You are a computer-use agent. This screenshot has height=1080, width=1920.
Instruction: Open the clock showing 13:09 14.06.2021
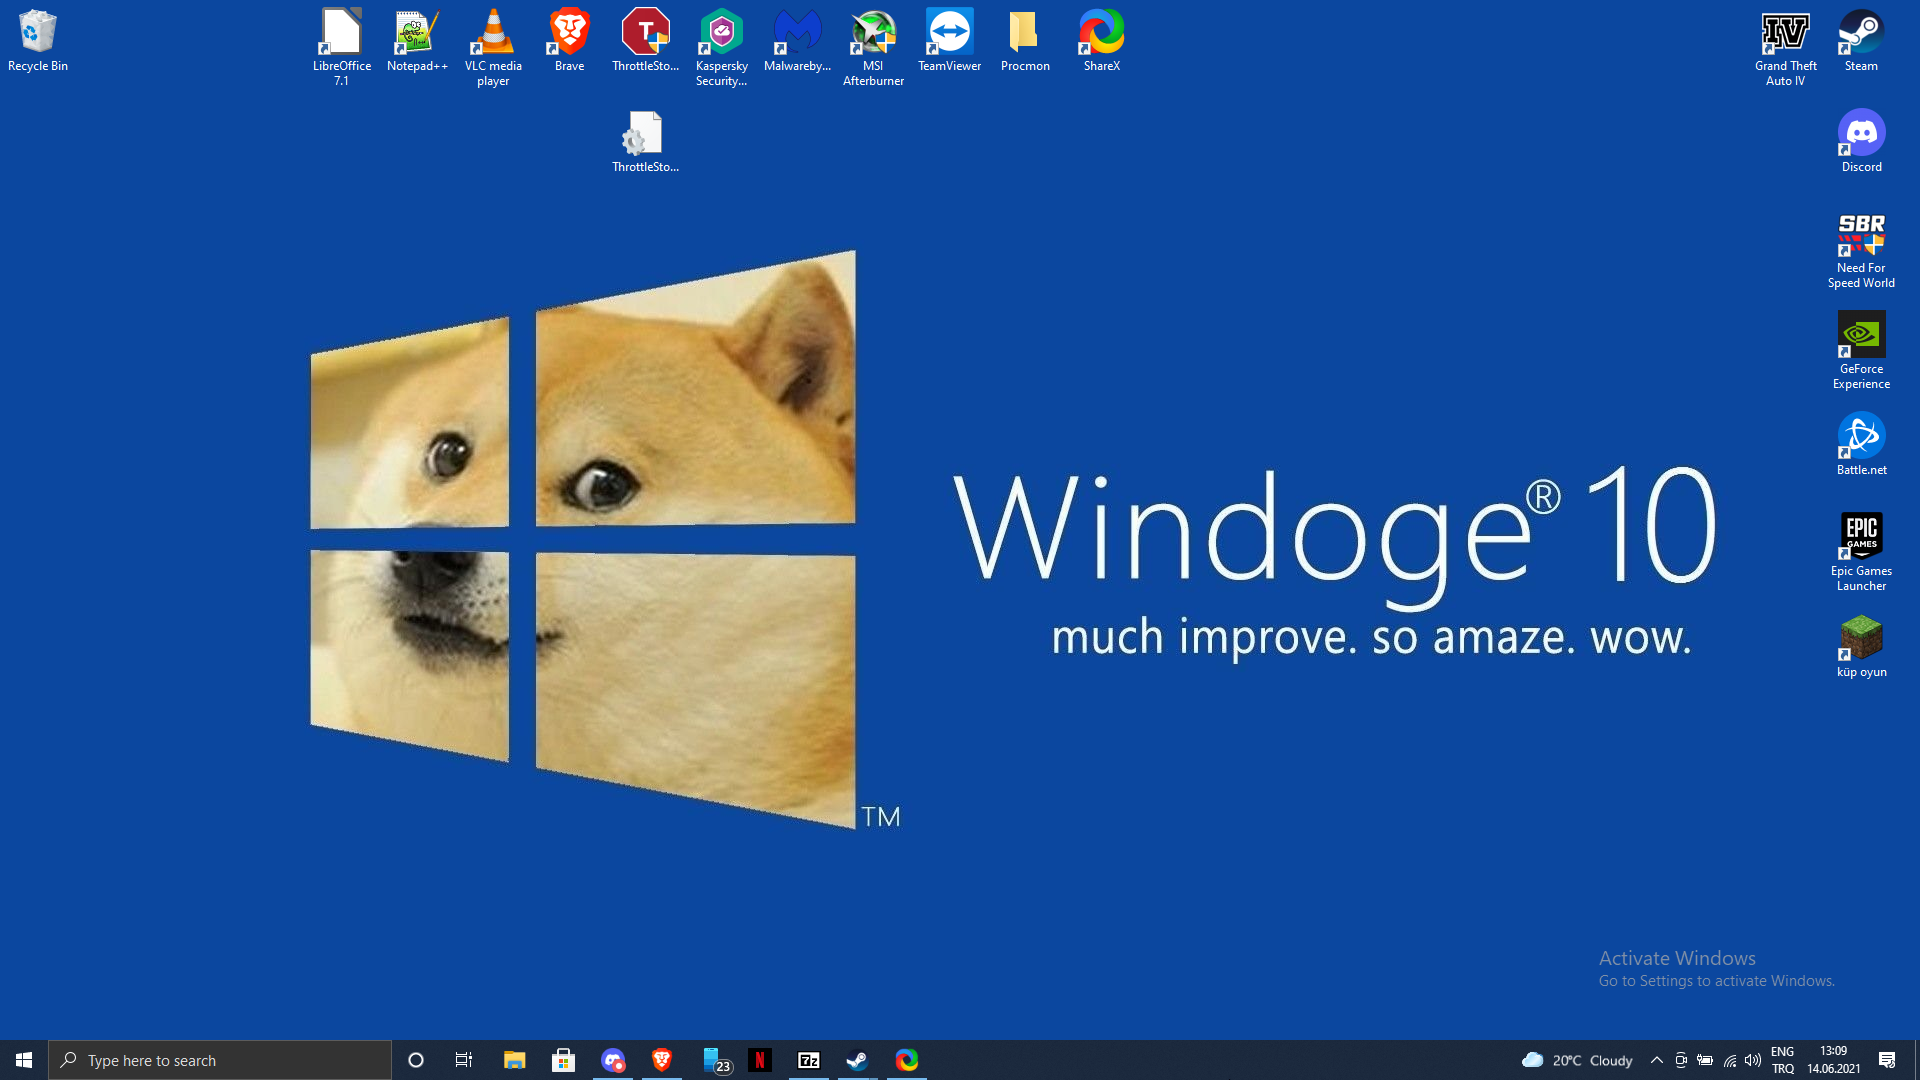(1834, 1060)
